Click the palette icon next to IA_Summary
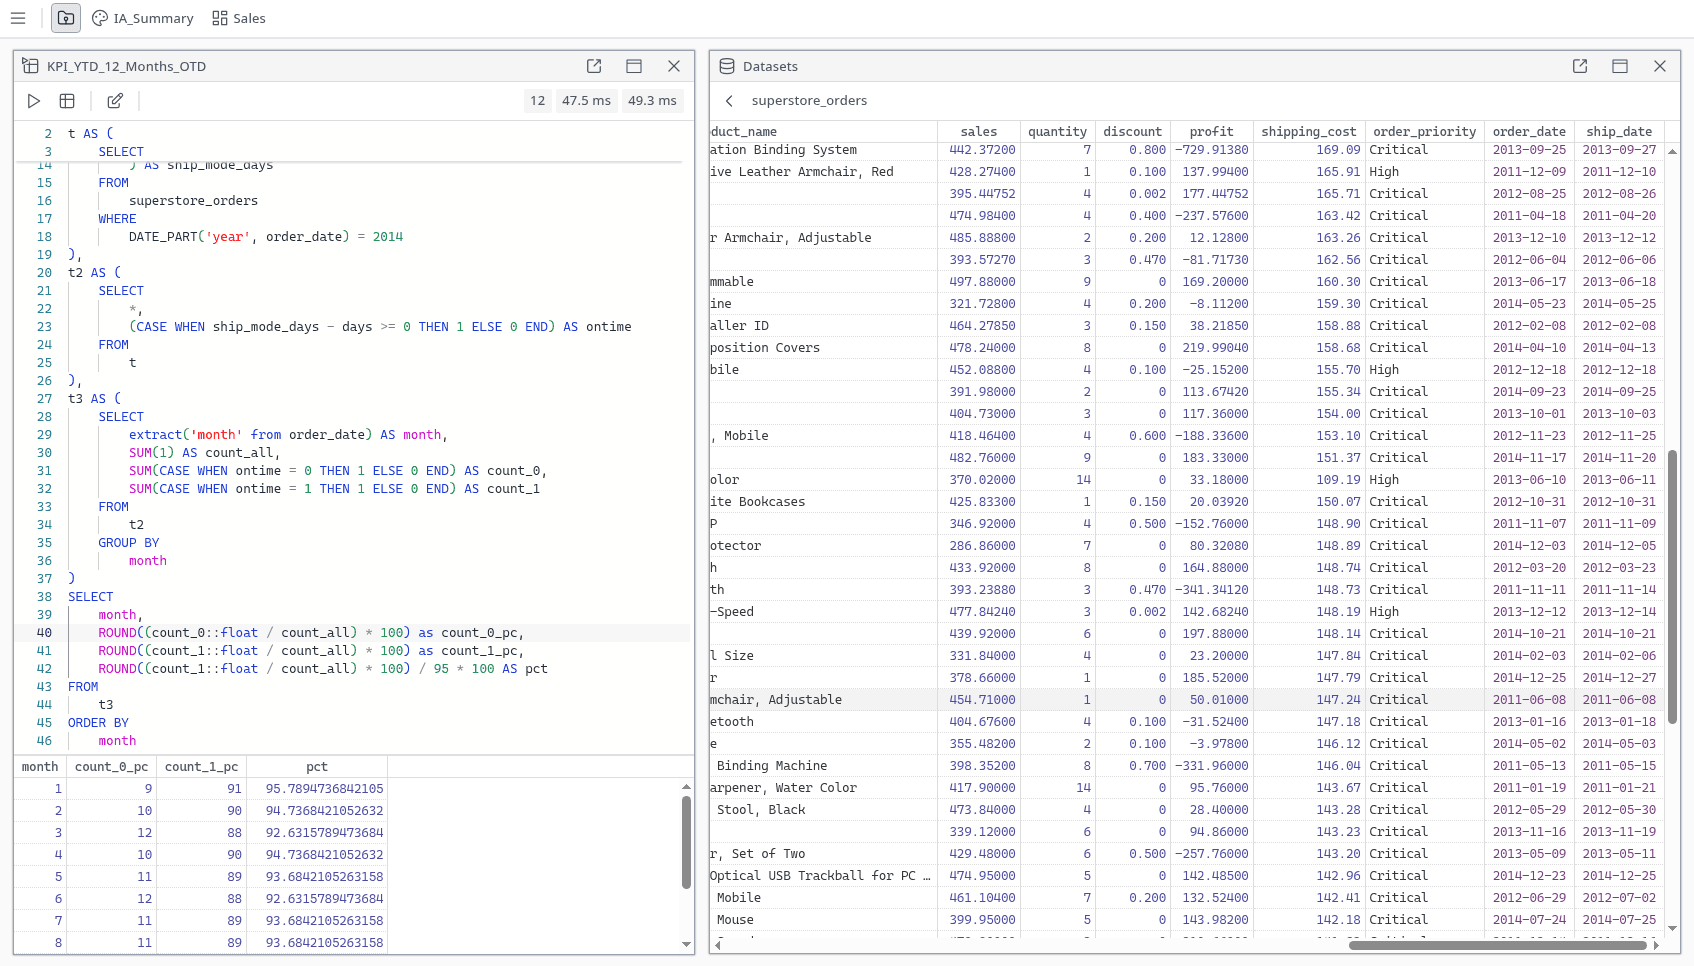This screenshot has width=1694, height=966. (99, 18)
